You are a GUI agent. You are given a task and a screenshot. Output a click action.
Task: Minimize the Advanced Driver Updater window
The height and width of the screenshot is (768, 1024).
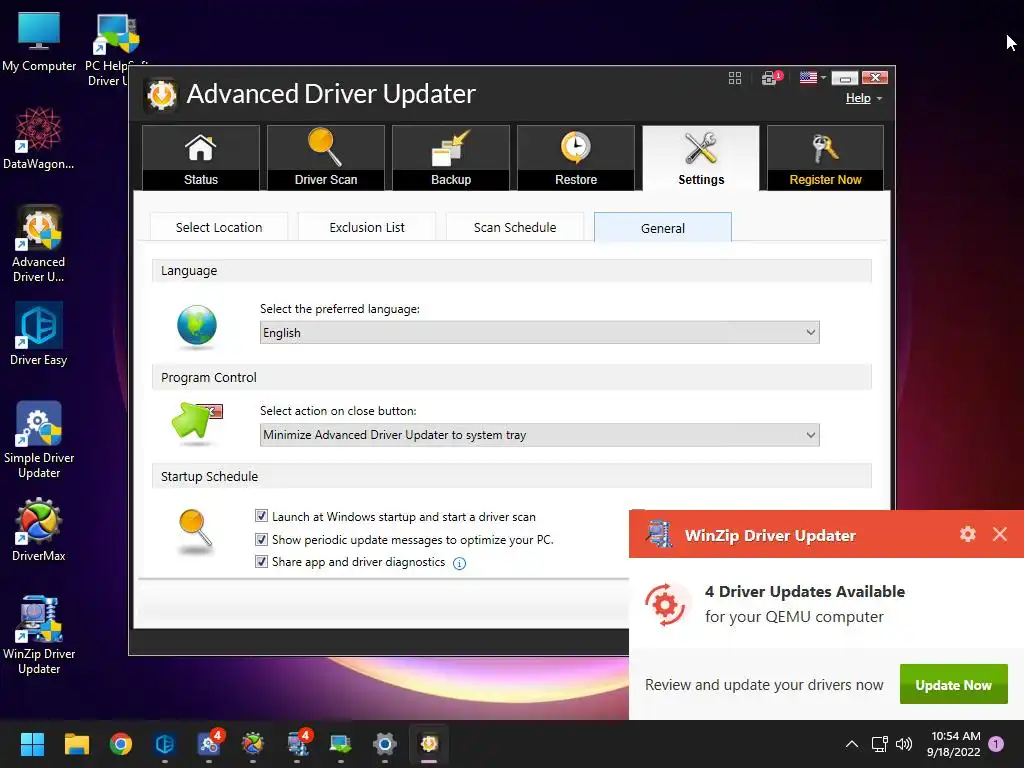pos(844,78)
